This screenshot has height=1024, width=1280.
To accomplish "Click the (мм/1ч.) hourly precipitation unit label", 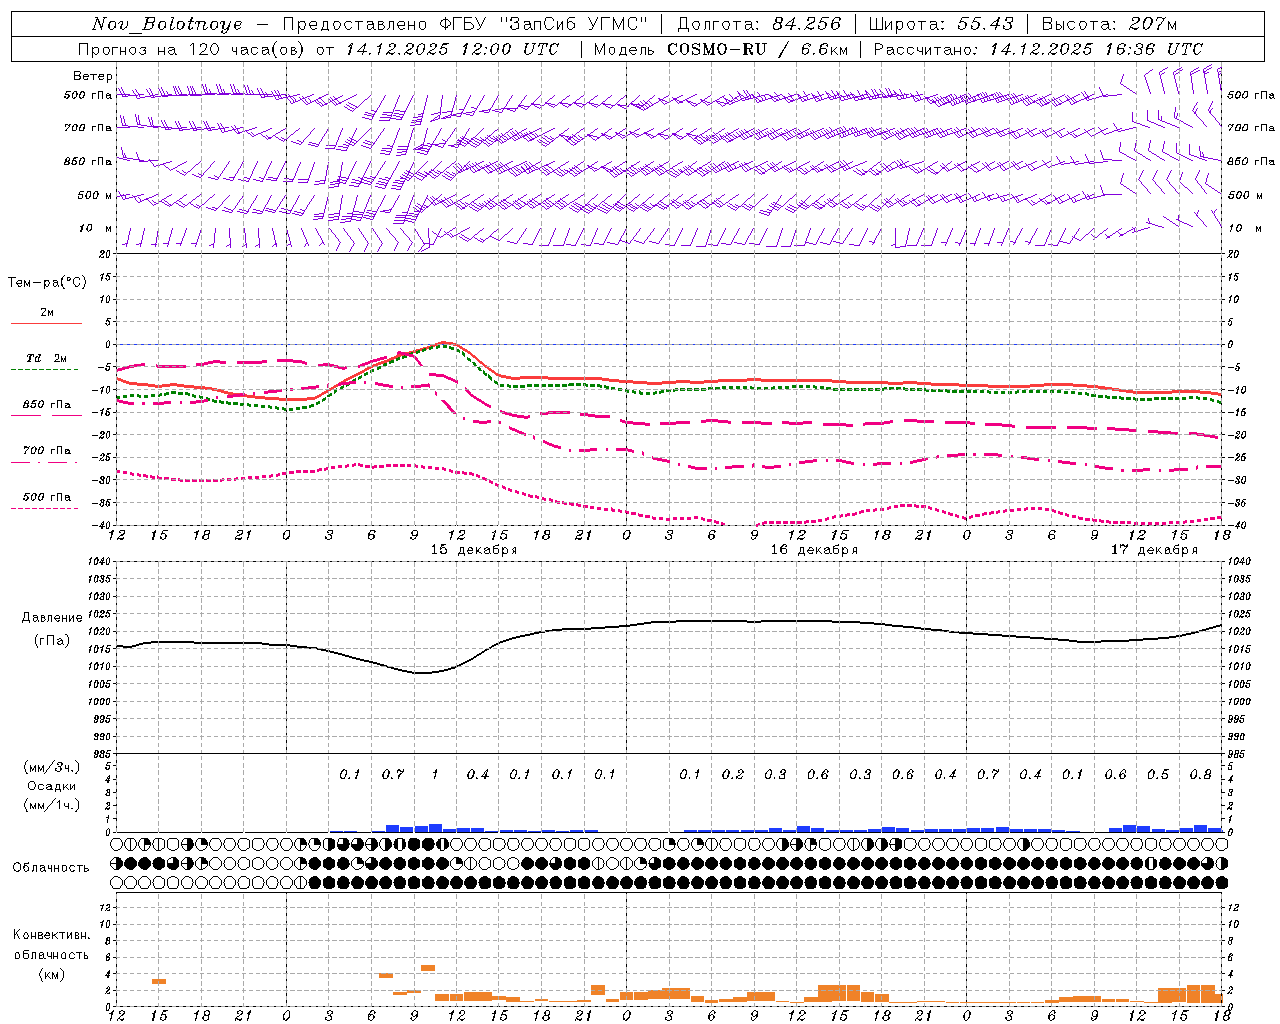I will click(52, 805).
